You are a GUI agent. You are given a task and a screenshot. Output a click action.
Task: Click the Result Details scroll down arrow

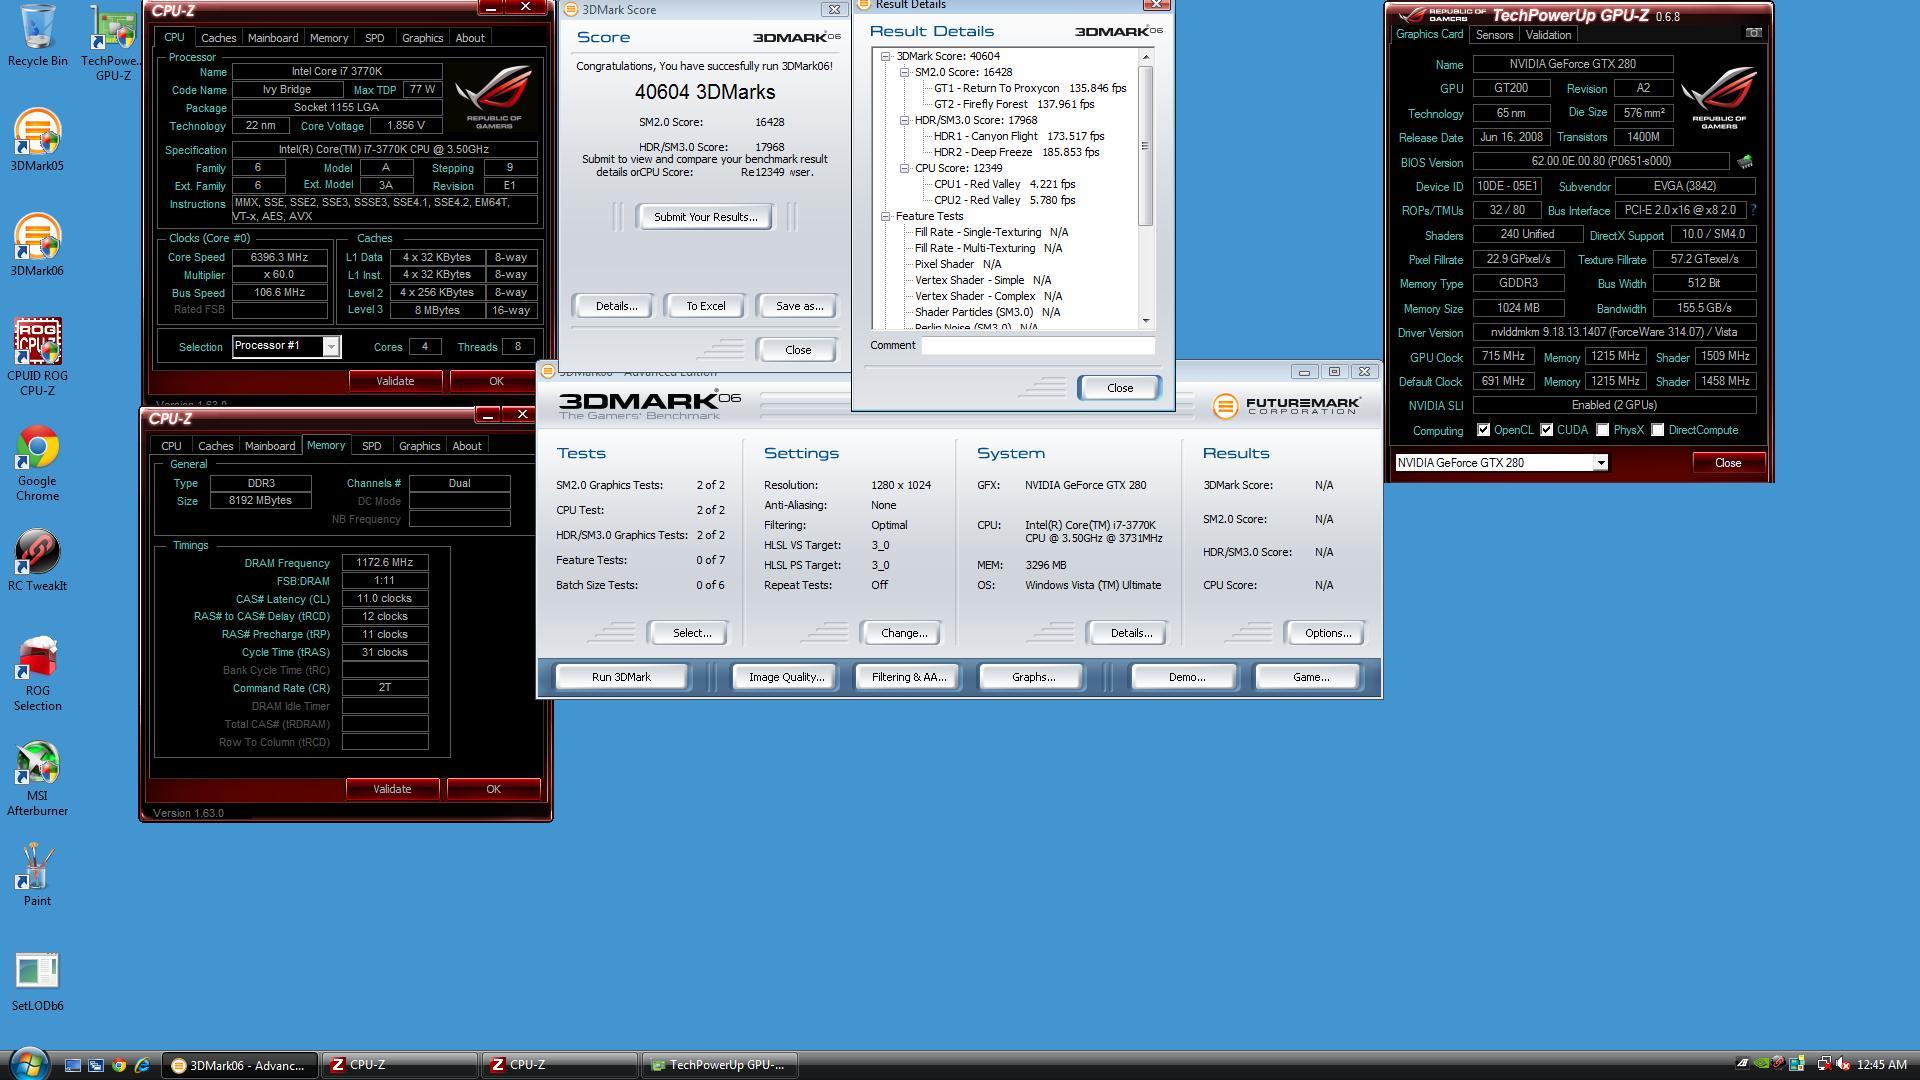1146,320
